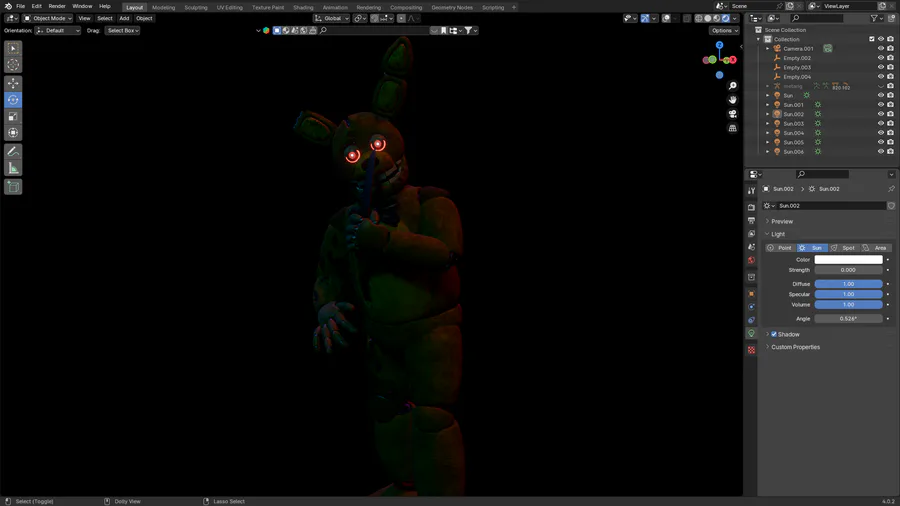Disable rendering for Sun.006 camera icon

pos(890,152)
